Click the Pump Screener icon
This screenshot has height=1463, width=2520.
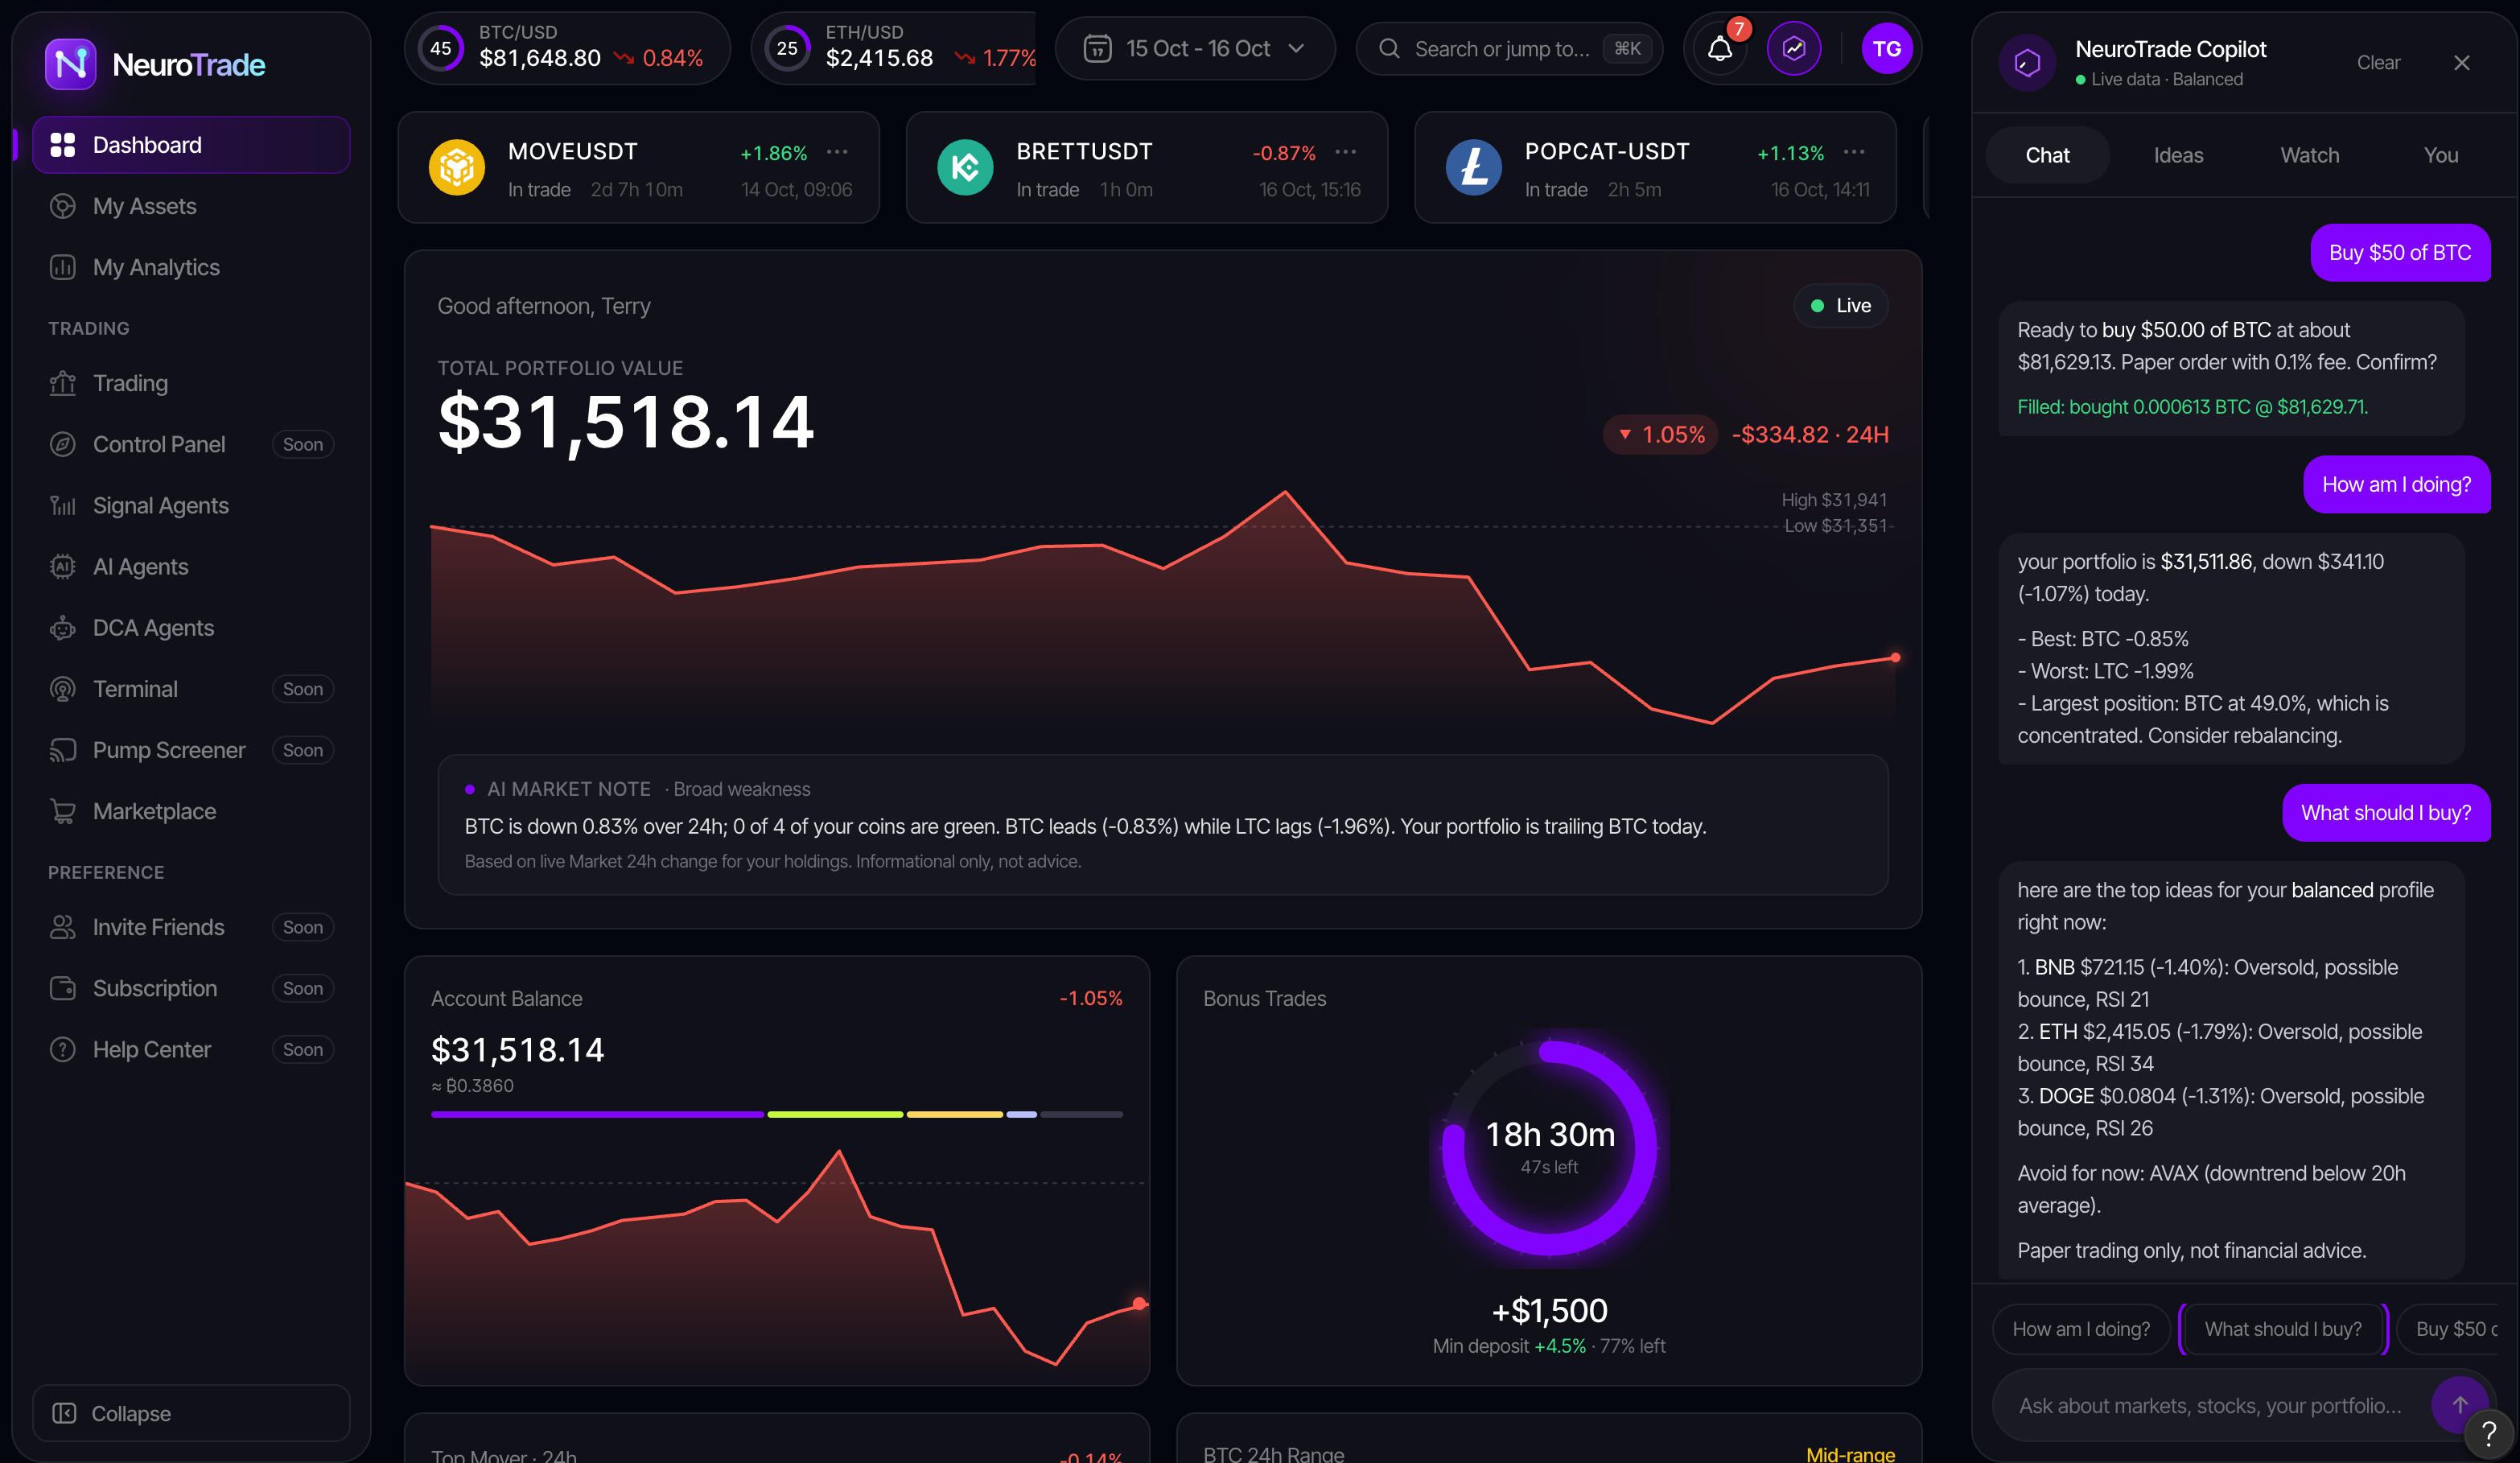point(63,750)
